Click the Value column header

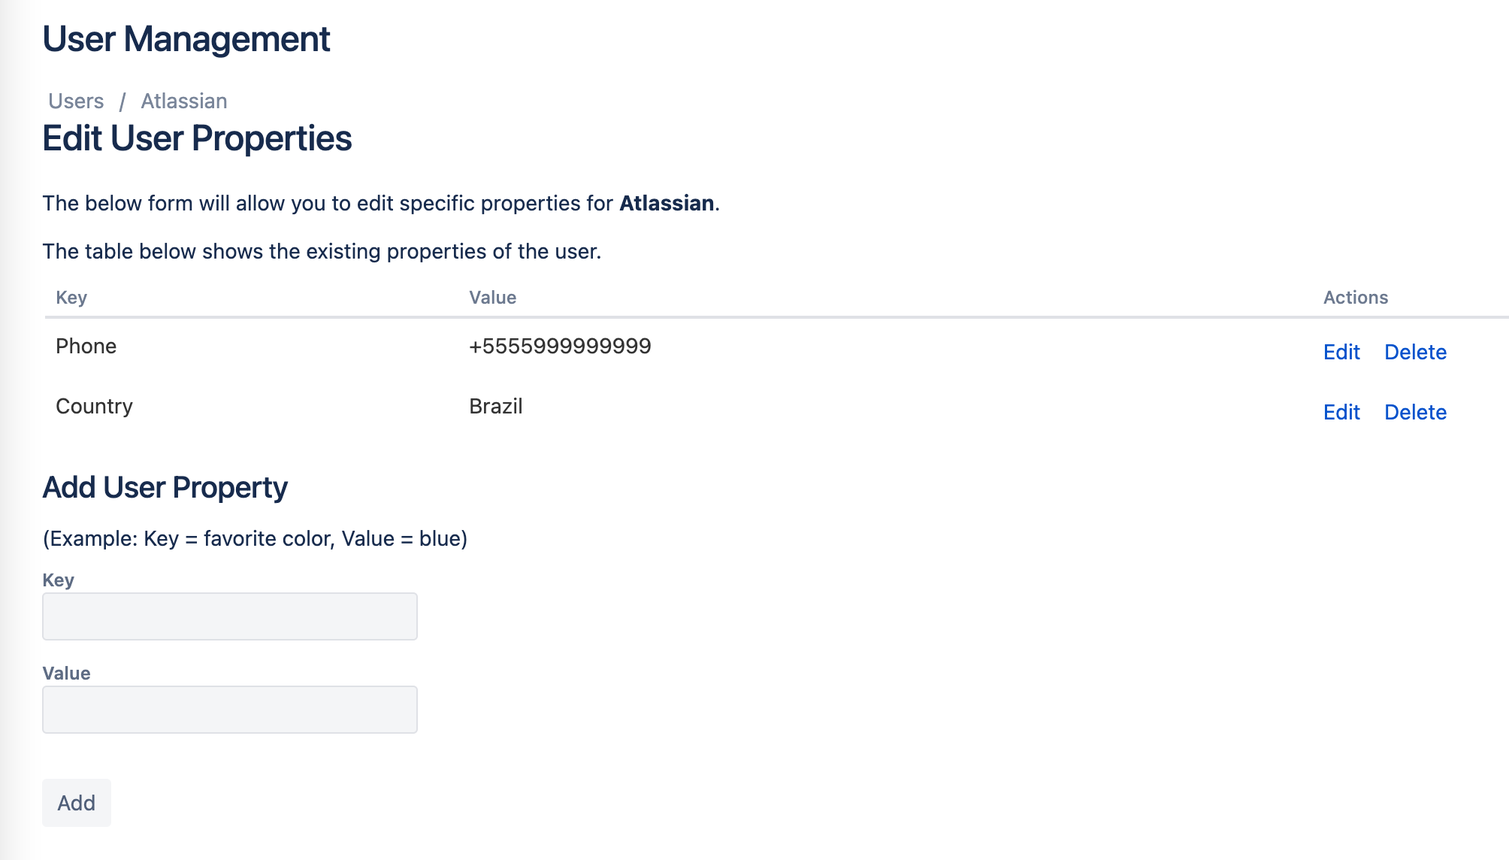pyautogui.click(x=492, y=297)
